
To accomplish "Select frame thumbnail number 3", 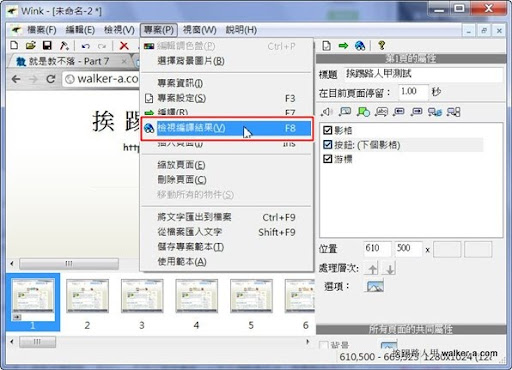I will pos(142,296).
